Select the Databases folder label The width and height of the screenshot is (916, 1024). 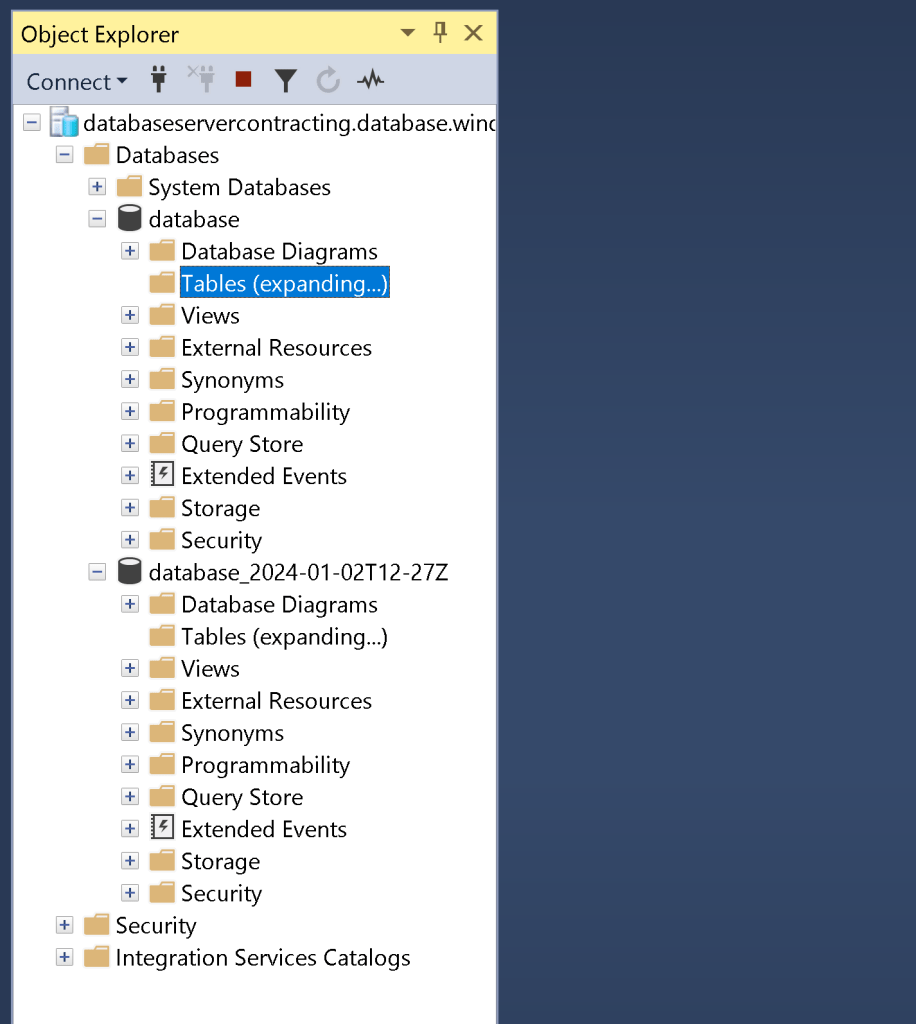(x=167, y=155)
